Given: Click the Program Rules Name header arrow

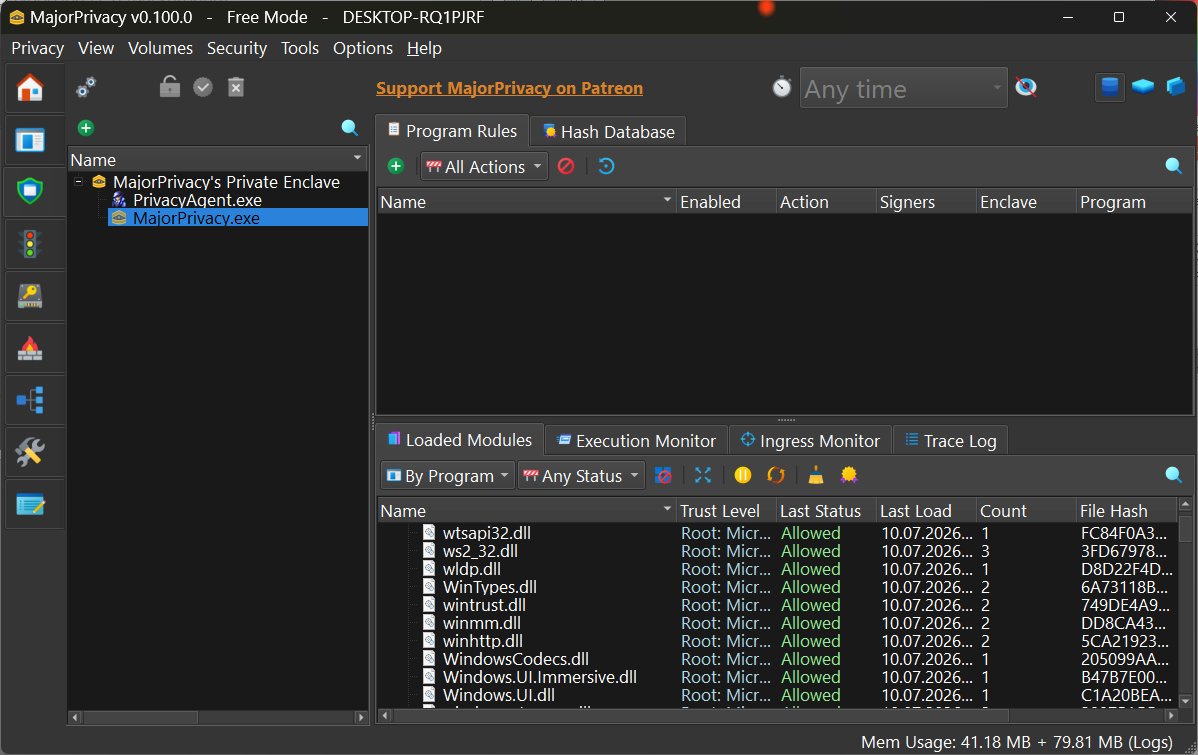Looking at the screenshot, I should (667, 200).
